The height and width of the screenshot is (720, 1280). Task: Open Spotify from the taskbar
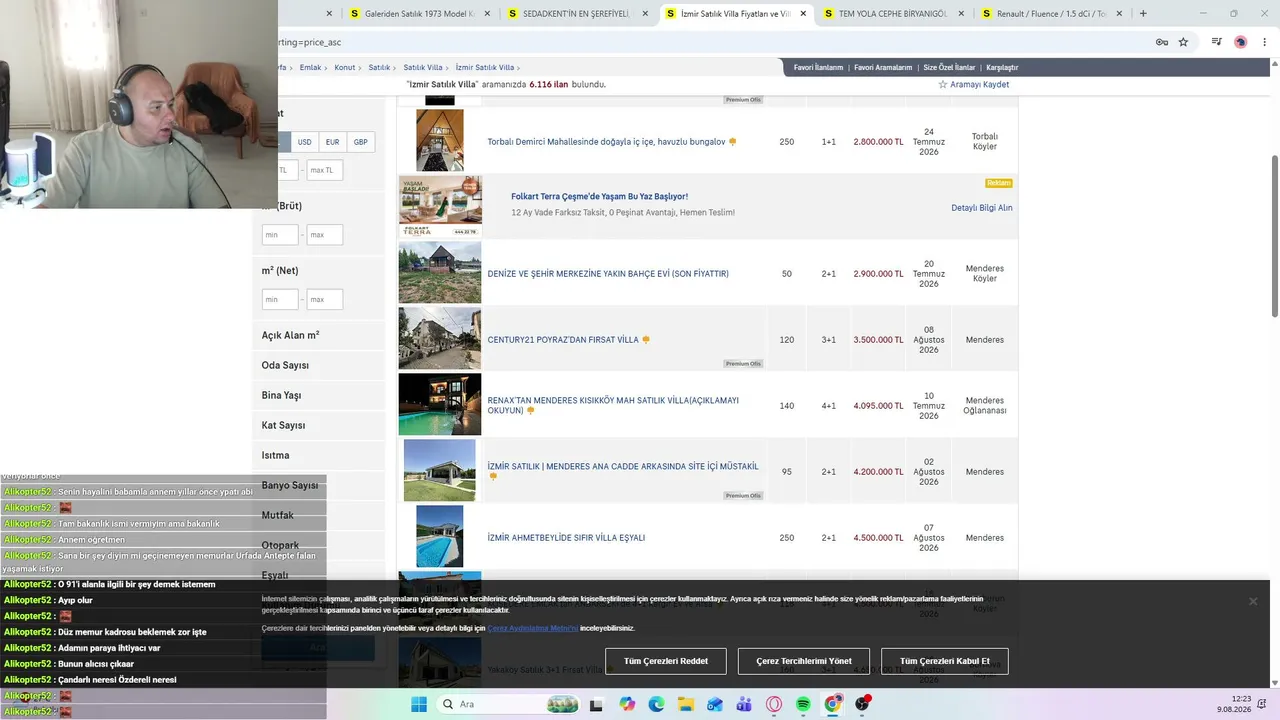(x=803, y=704)
